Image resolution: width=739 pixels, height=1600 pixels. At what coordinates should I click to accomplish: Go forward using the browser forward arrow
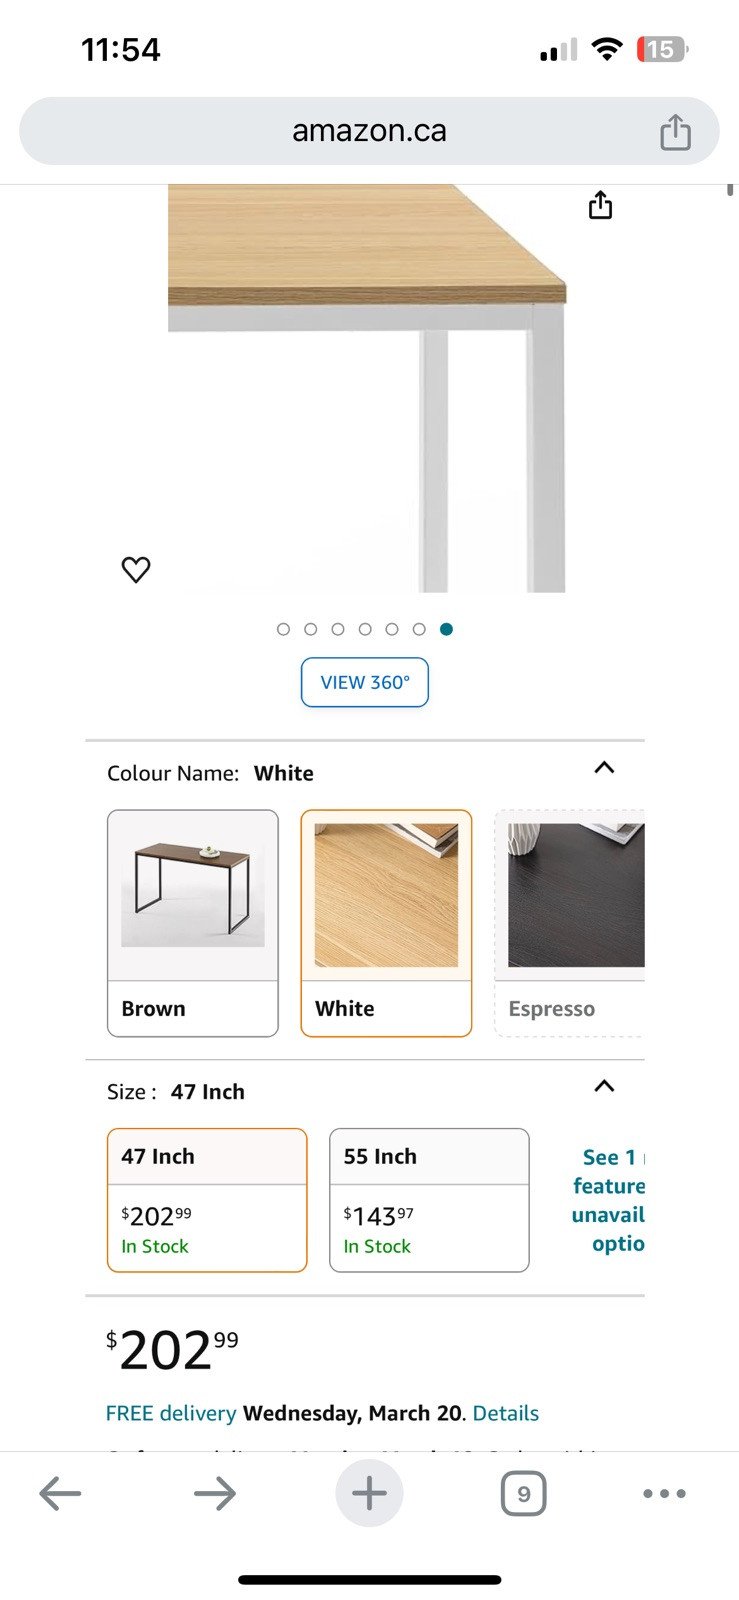(x=215, y=1494)
